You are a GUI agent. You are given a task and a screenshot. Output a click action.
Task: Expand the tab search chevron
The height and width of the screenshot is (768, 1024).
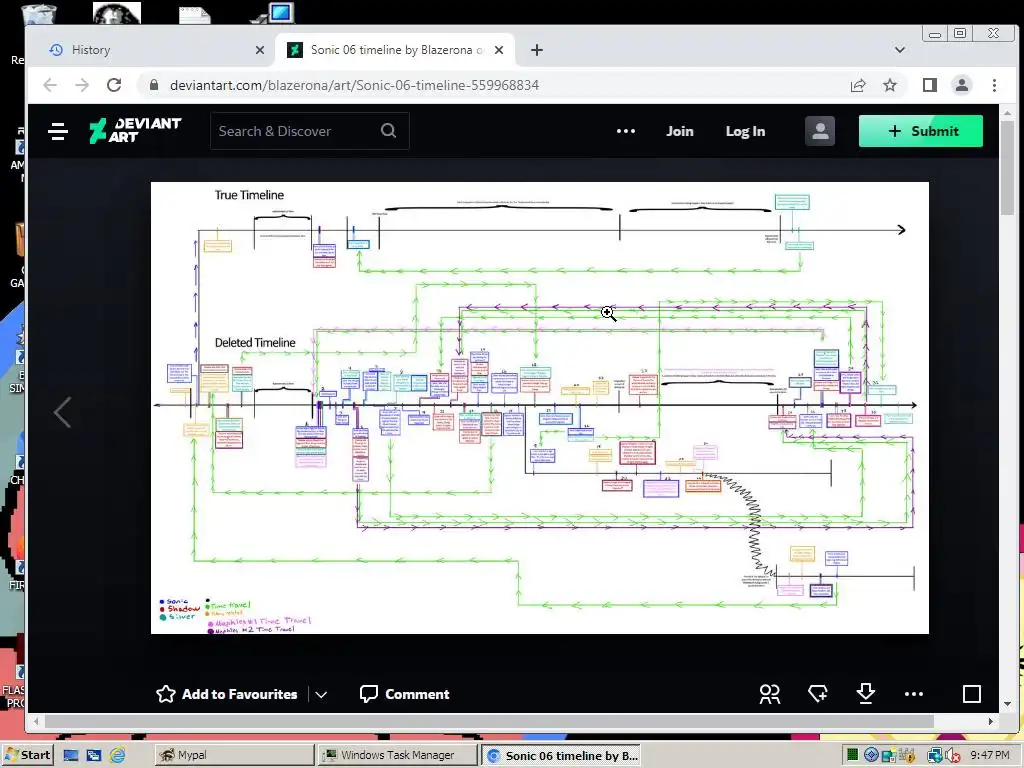[x=900, y=50]
